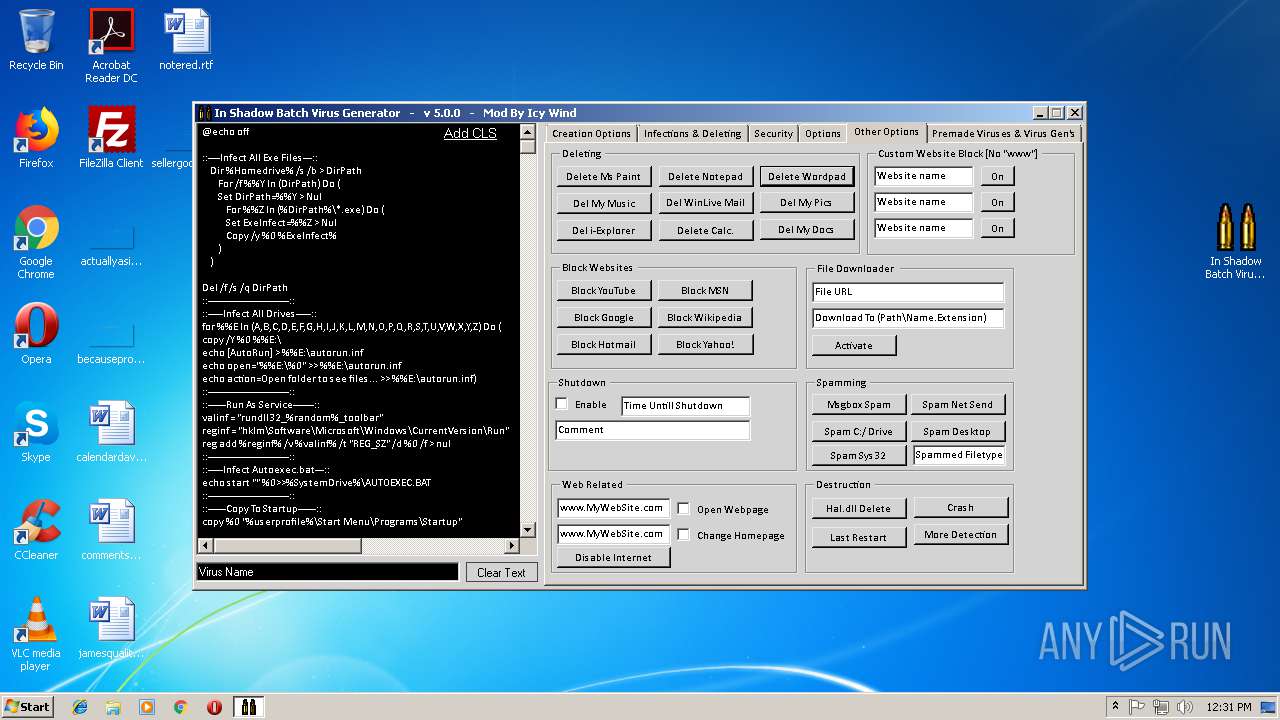Click the code pane scroll down arrow
This screenshot has width=1280, height=720.
point(528,530)
